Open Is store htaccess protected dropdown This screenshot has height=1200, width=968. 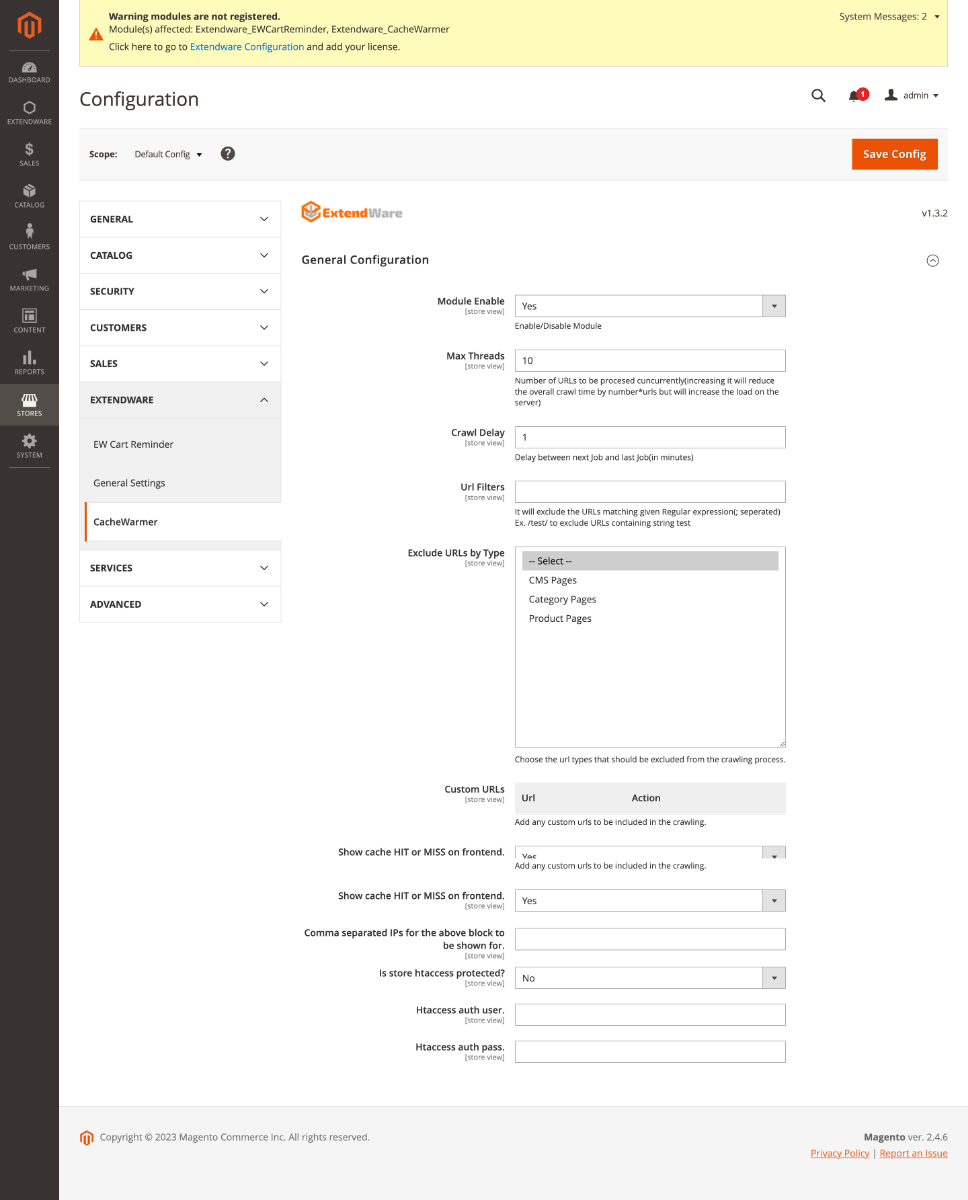pyautogui.click(x=650, y=978)
